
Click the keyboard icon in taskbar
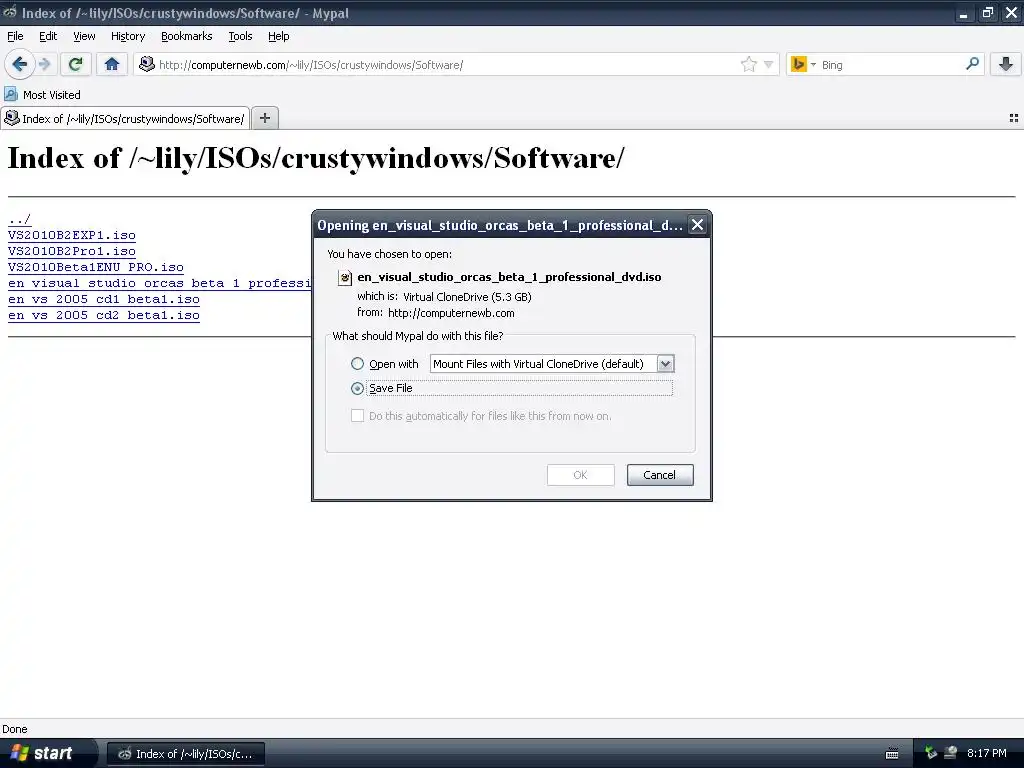click(891, 754)
